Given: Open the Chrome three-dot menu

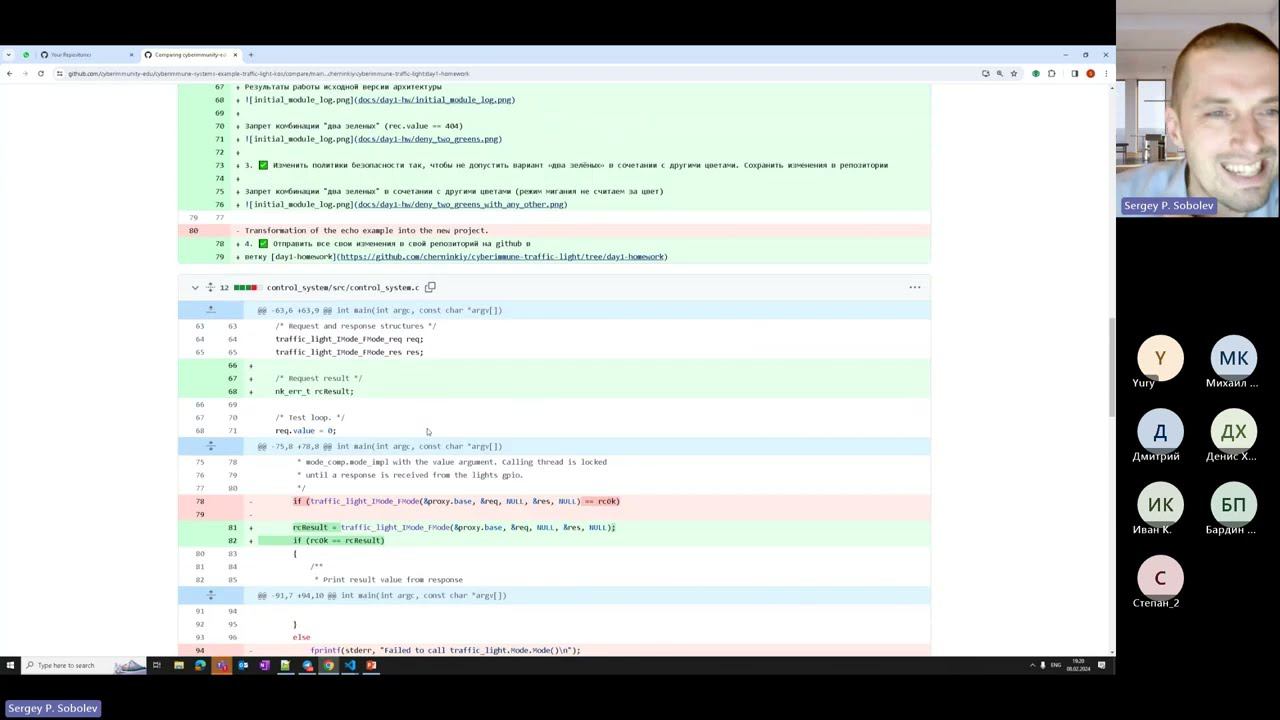Looking at the screenshot, I should (1105, 73).
